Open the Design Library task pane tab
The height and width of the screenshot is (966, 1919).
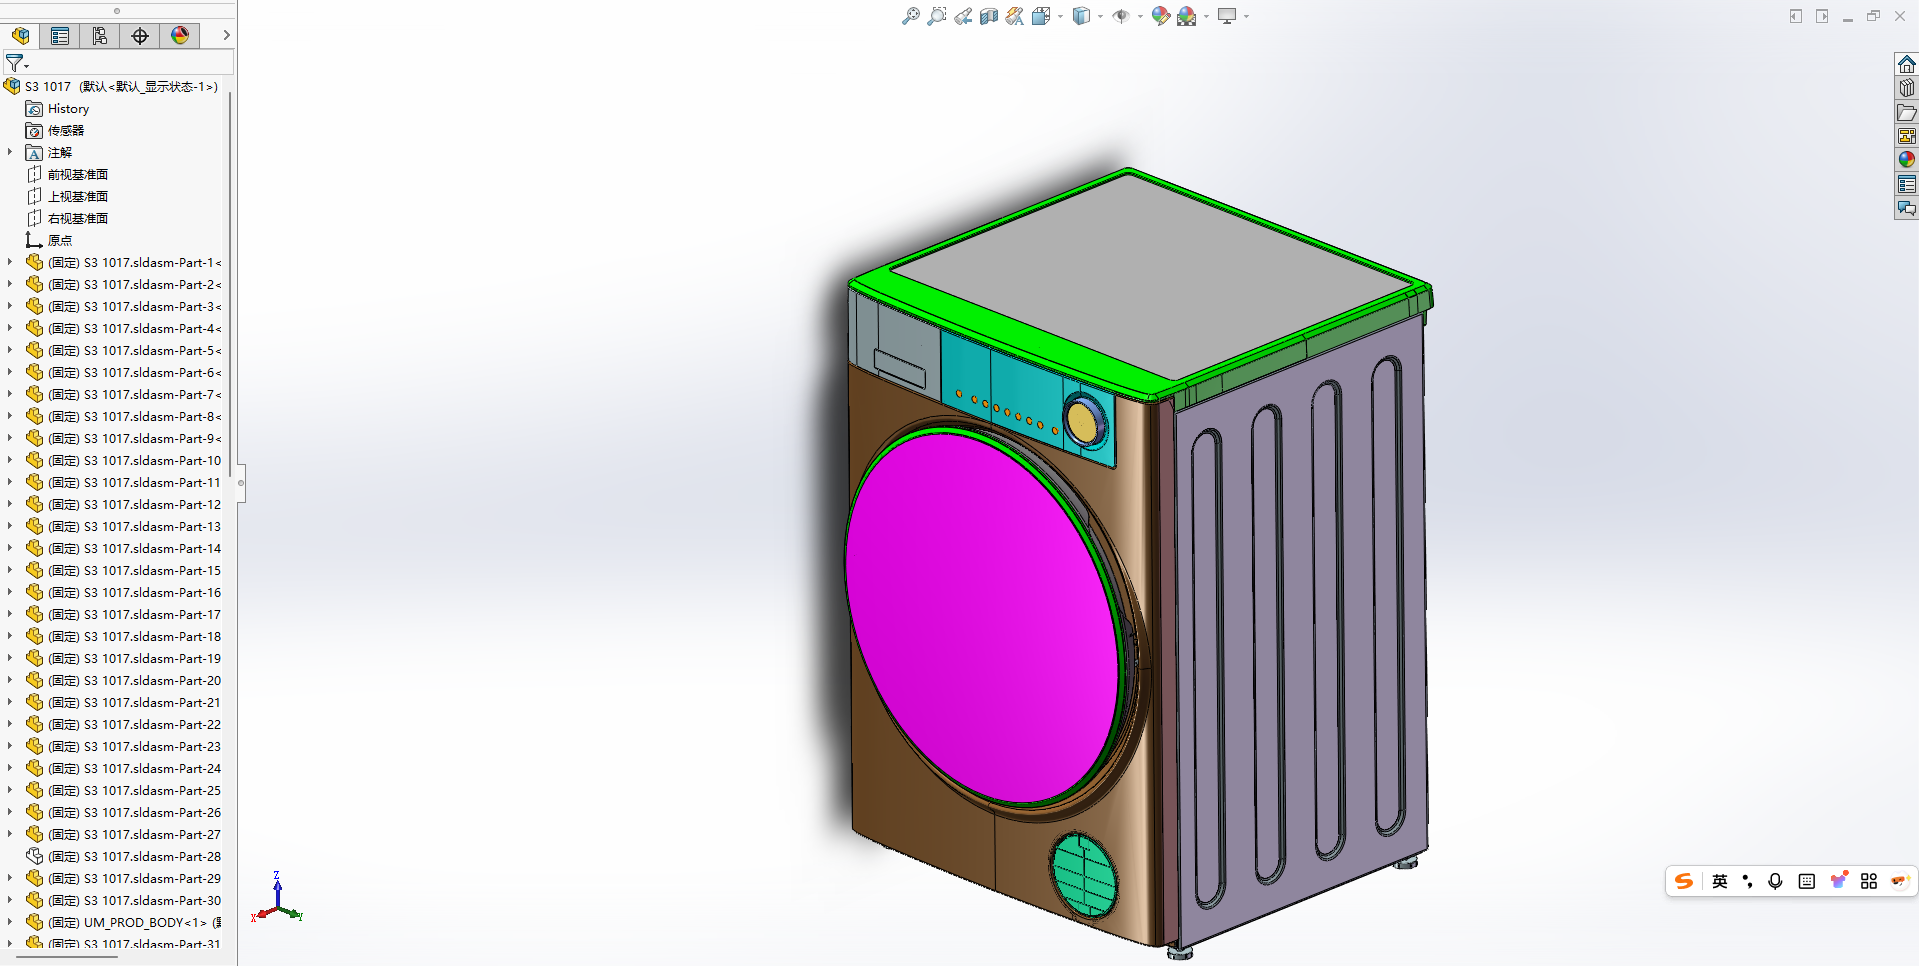point(1907,88)
